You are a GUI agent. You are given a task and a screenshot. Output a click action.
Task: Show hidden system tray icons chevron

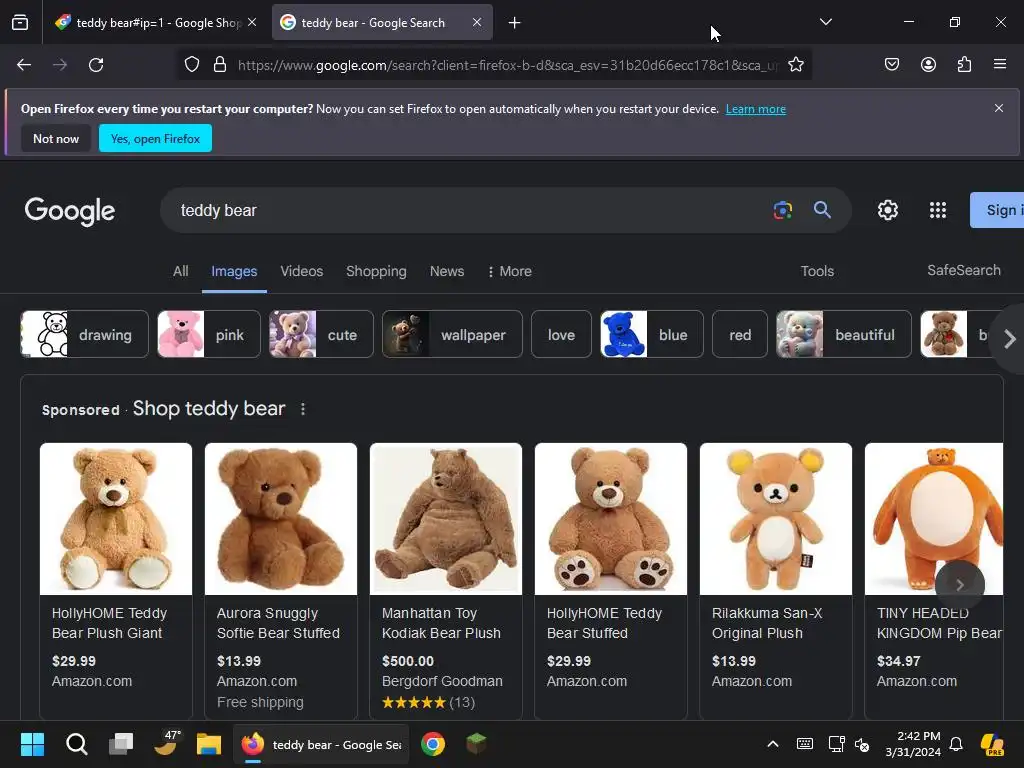(x=773, y=744)
